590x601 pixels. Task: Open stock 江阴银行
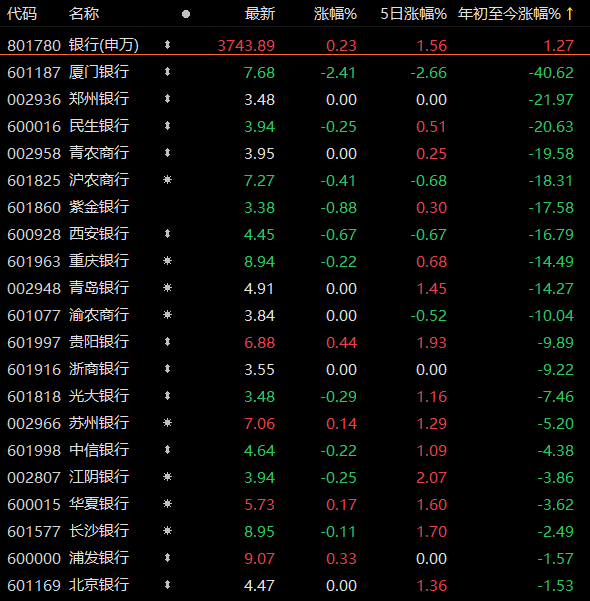pyautogui.click(x=99, y=477)
